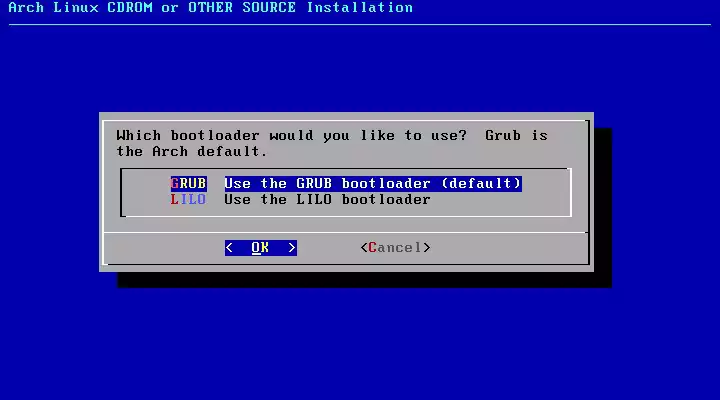
Task: Click the horizontal line under the title
Action: point(360,24)
